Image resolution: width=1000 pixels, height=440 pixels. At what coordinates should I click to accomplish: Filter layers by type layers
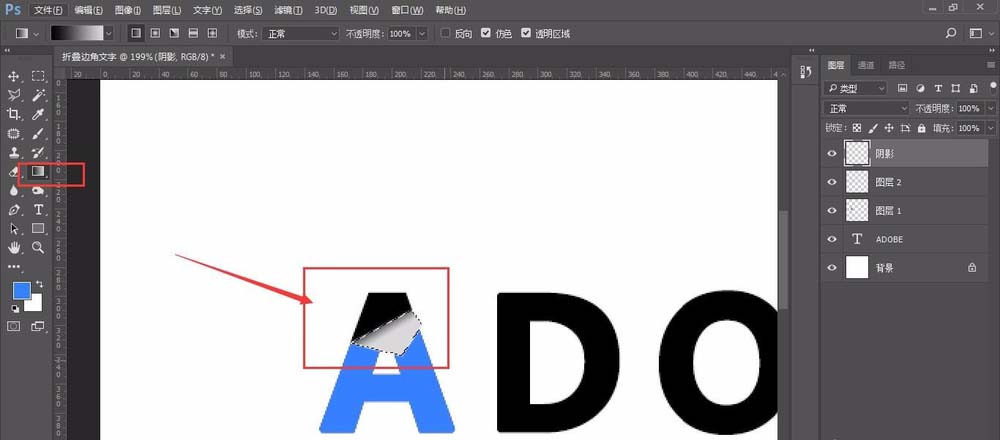pos(938,89)
